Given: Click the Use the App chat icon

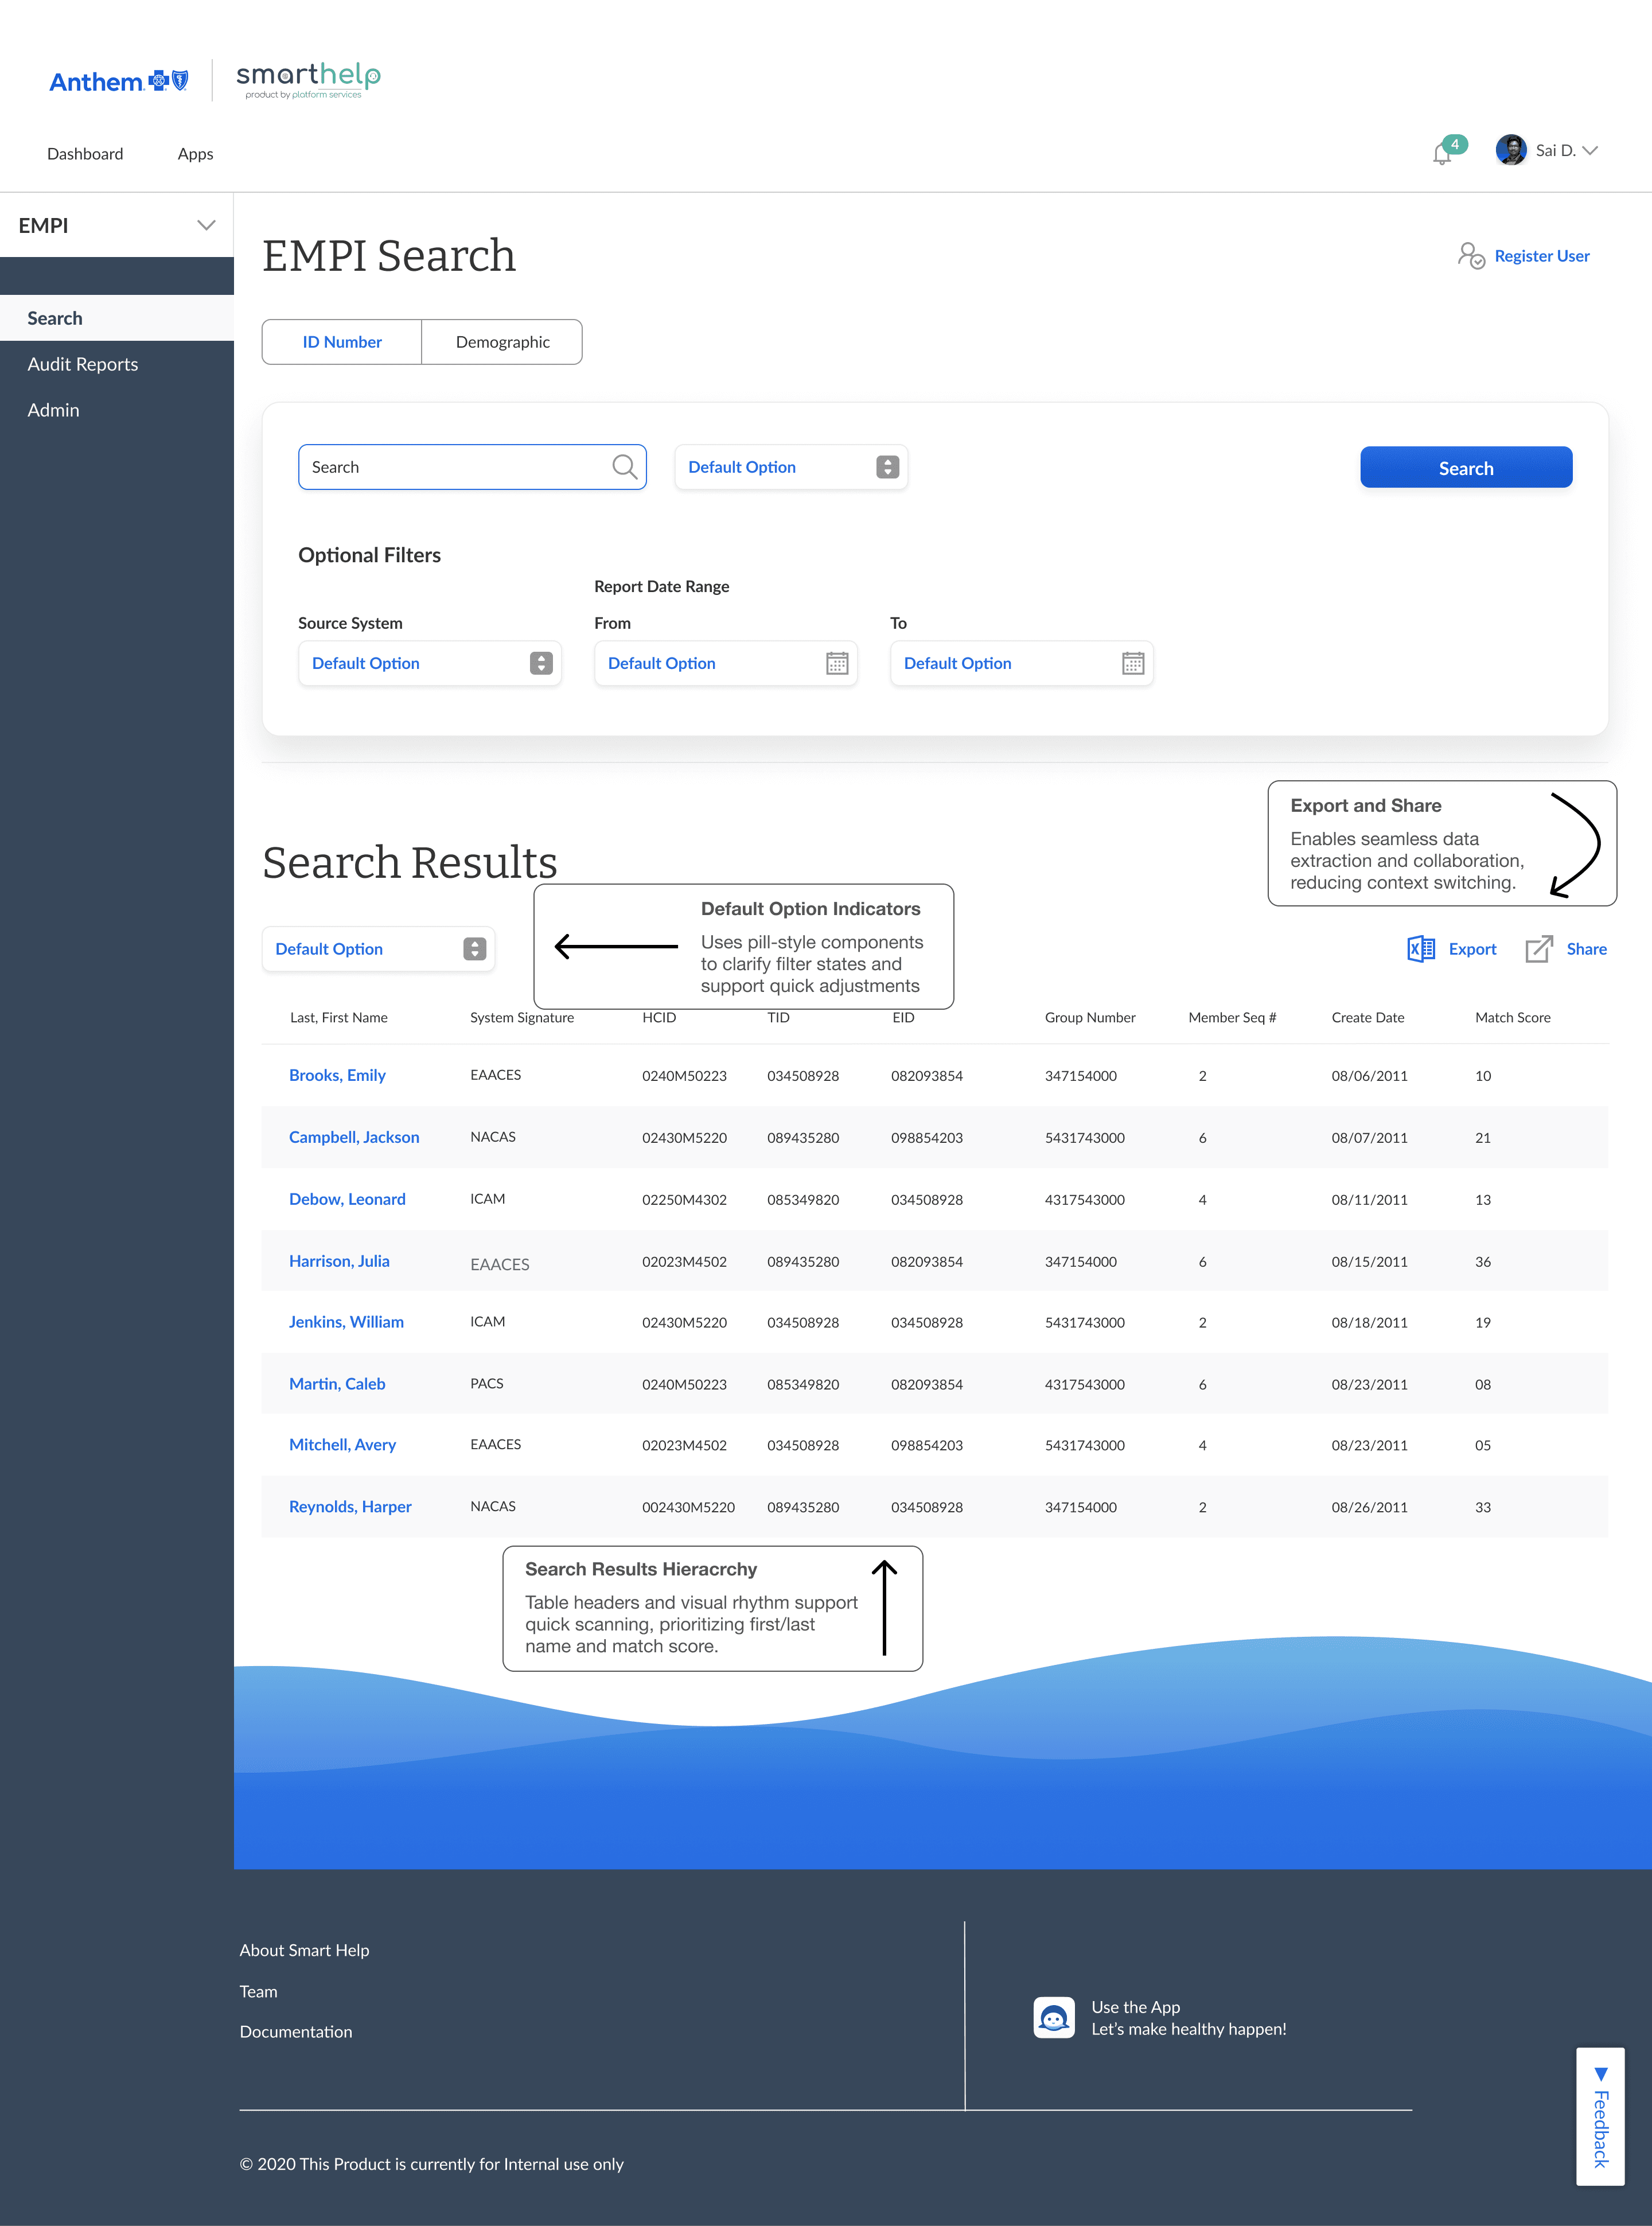Looking at the screenshot, I should tap(1053, 2017).
